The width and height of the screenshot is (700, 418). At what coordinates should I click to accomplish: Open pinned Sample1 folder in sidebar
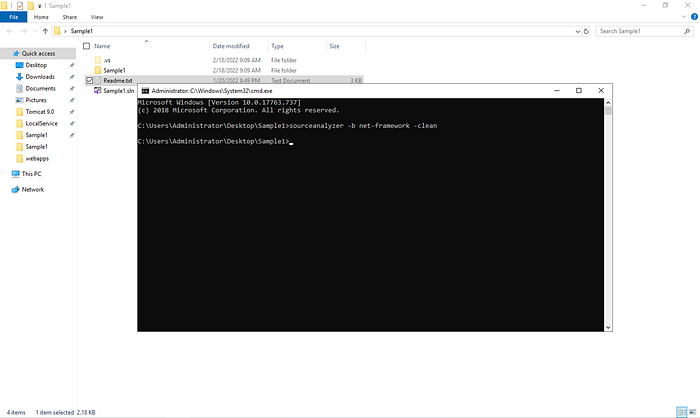(36, 135)
